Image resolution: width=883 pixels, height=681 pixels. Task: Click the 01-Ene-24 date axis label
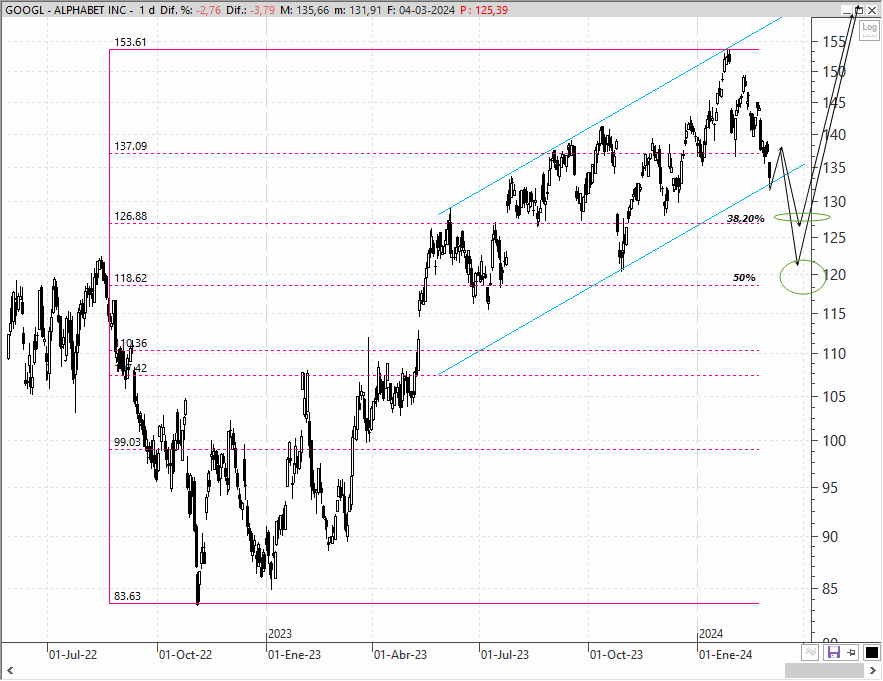[725, 655]
